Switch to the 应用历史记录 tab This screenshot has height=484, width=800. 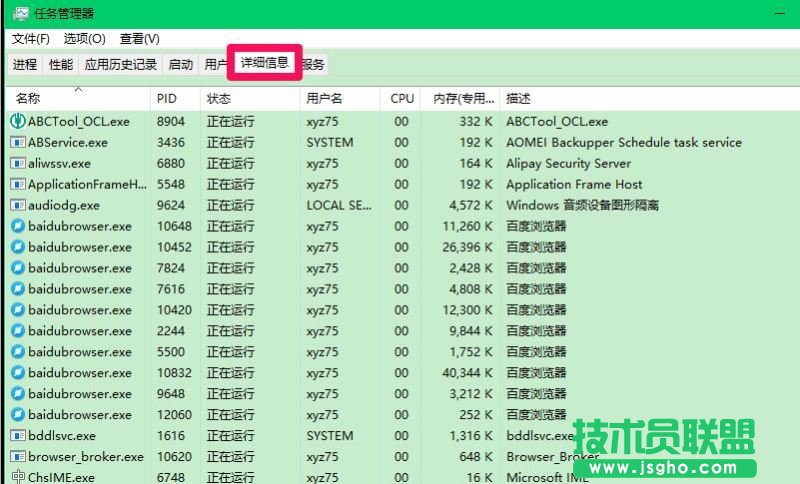121,65
